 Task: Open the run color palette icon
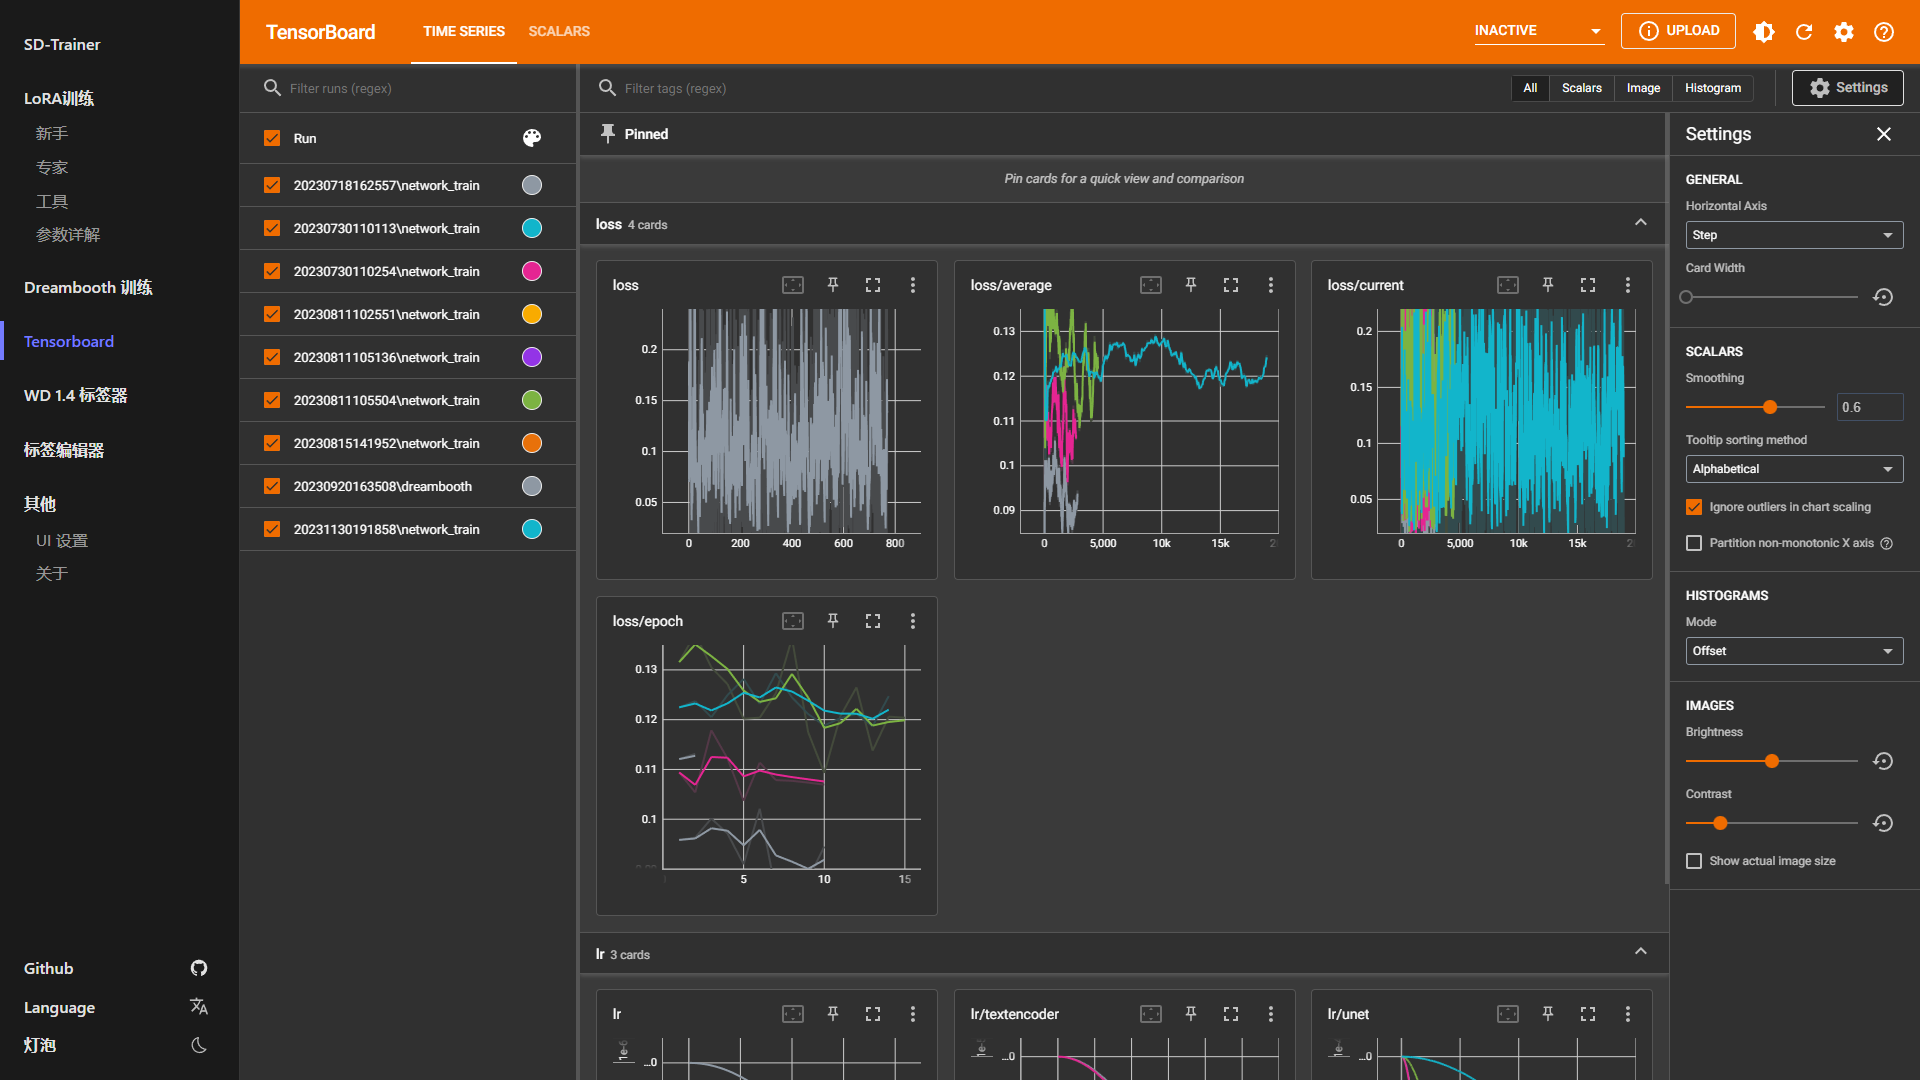click(x=532, y=138)
